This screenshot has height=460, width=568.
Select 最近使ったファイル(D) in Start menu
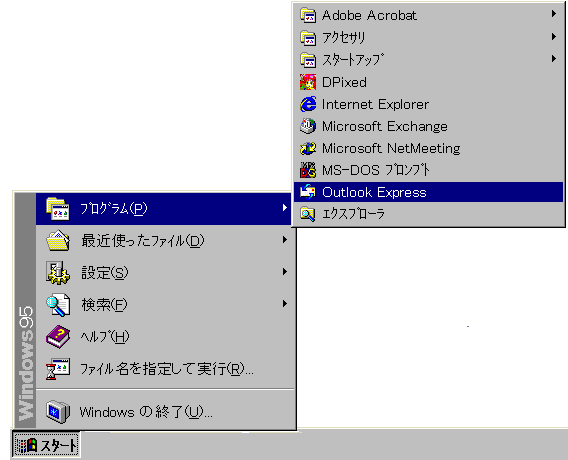(165, 241)
